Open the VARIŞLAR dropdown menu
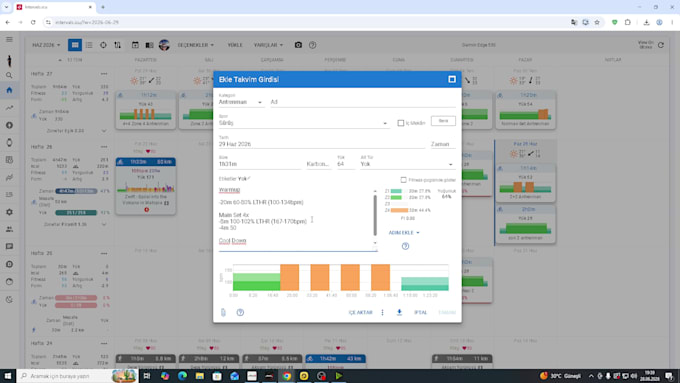The height and width of the screenshot is (383, 680). click(x=268, y=45)
